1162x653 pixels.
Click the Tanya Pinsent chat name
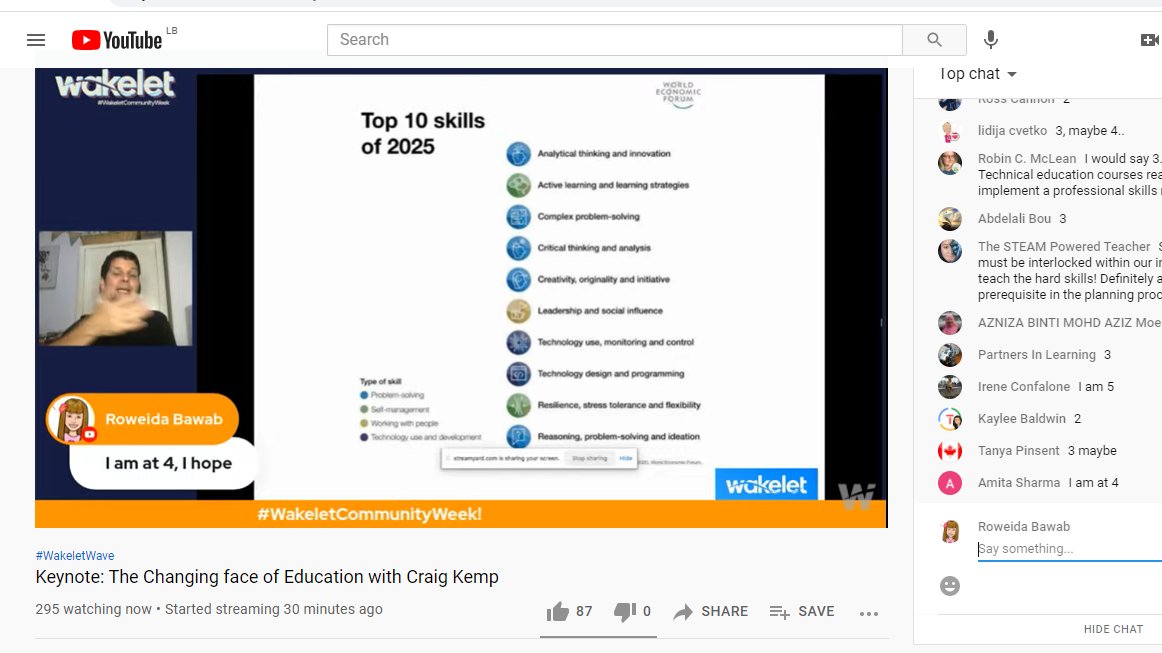[1018, 451]
